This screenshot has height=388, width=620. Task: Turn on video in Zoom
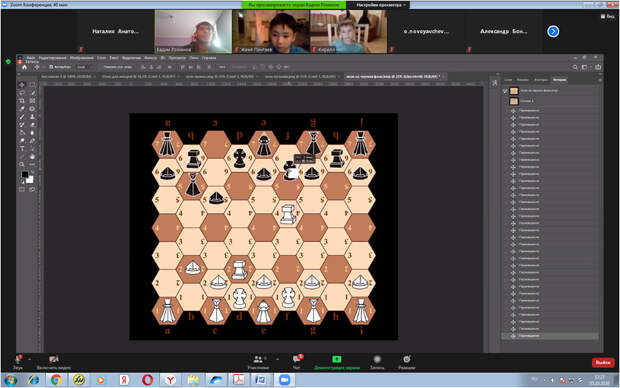click(54, 362)
